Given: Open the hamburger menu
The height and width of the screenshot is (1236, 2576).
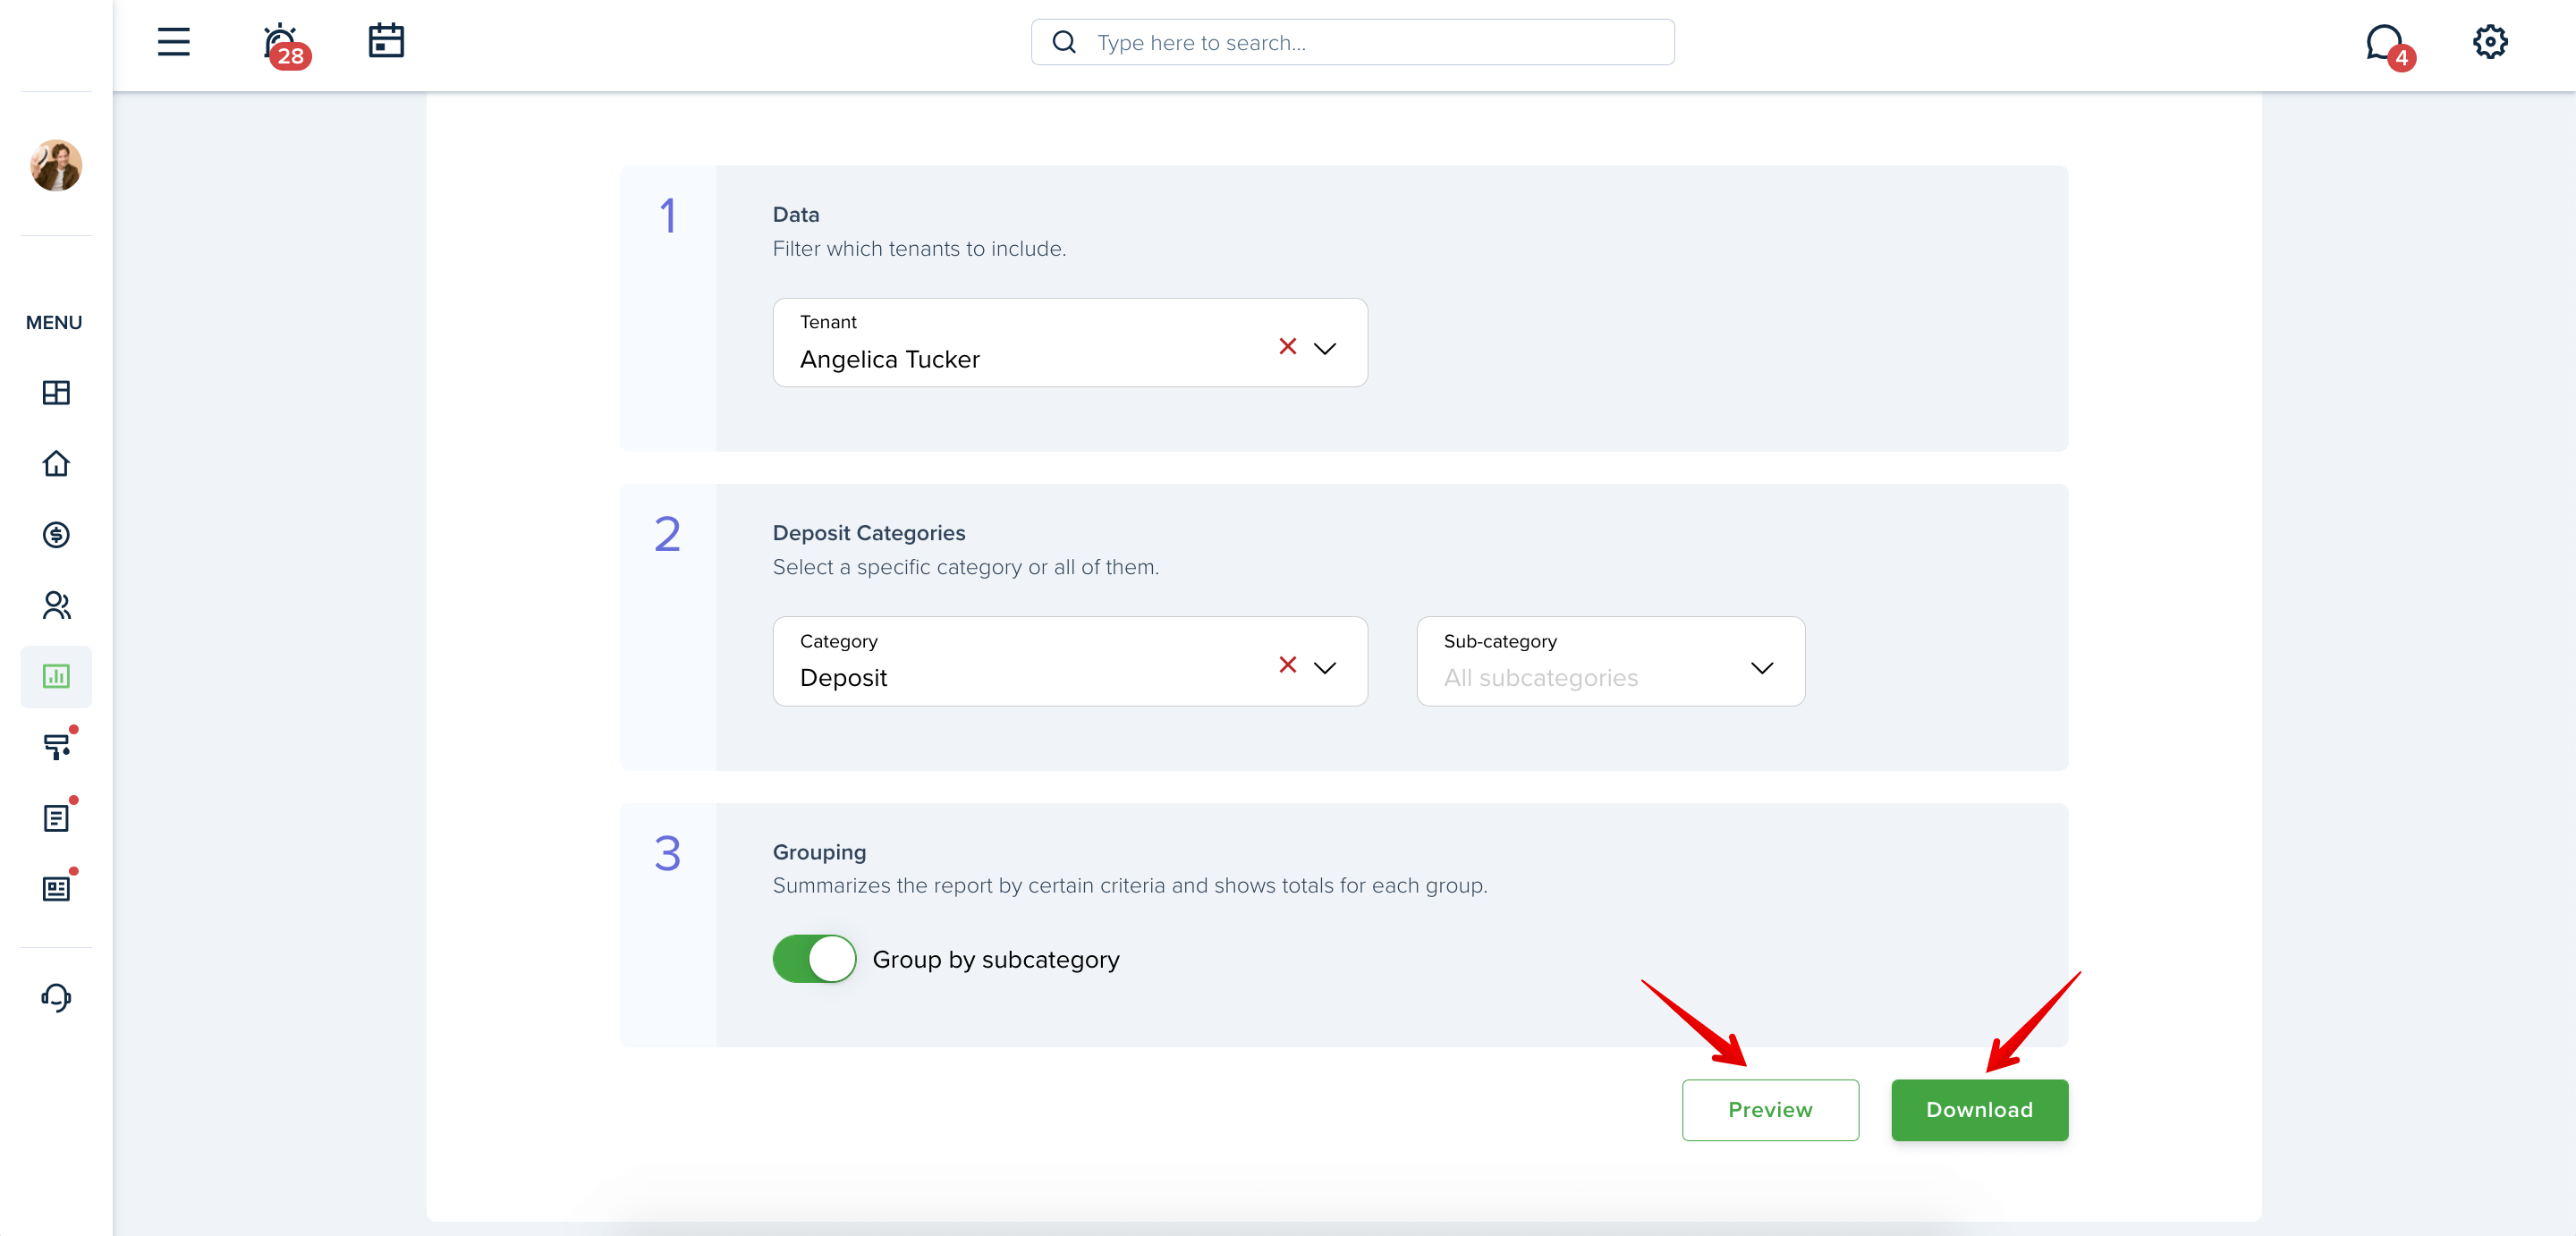Looking at the screenshot, I should tap(174, 42).
